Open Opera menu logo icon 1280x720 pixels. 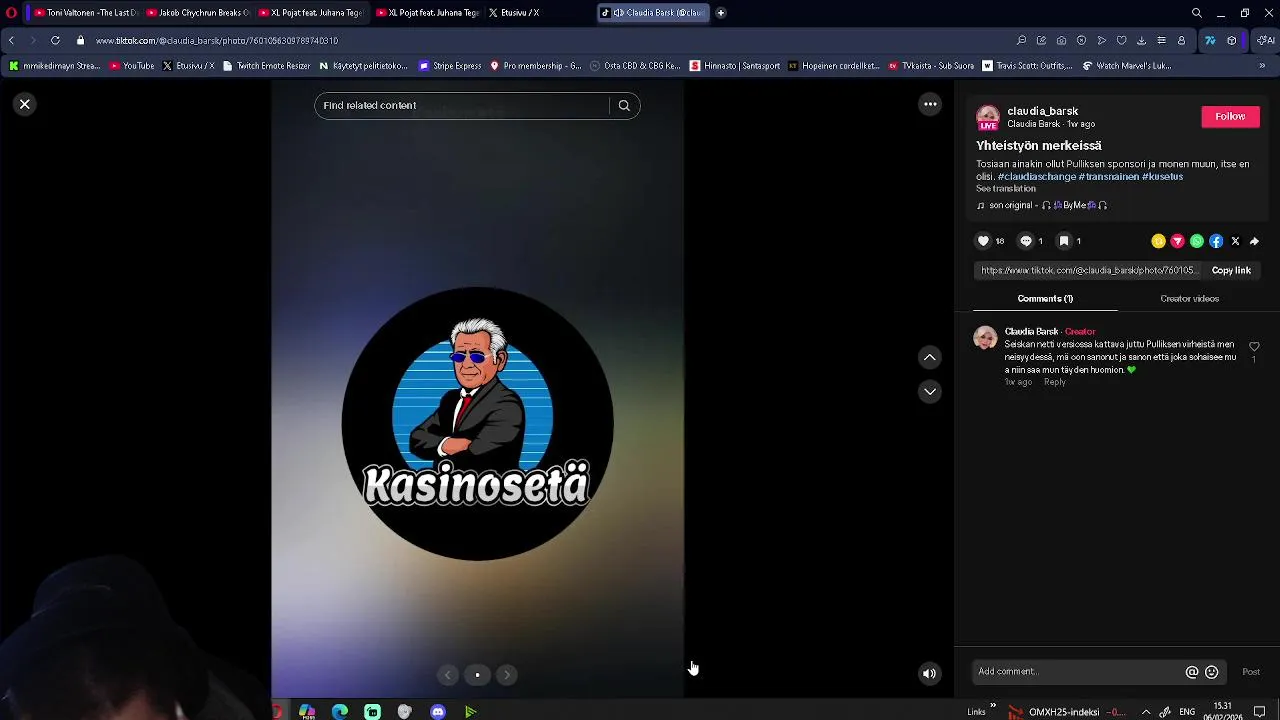click(x=11, y=13)
